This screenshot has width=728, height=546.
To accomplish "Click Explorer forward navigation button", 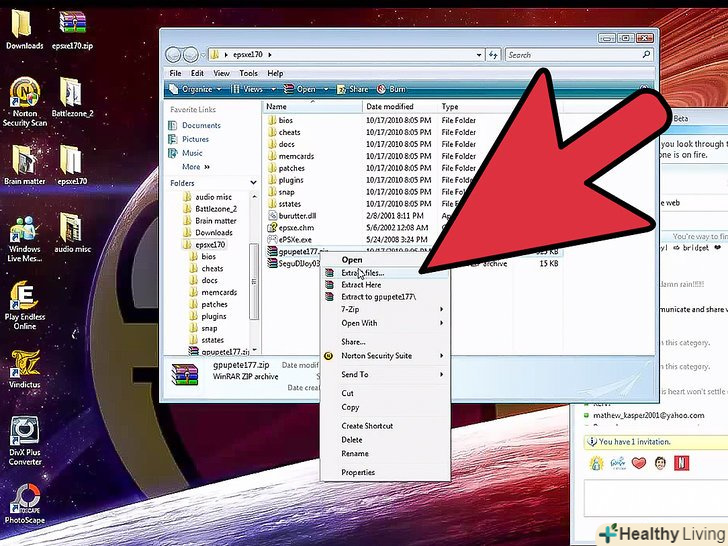I will pos(190,55).
